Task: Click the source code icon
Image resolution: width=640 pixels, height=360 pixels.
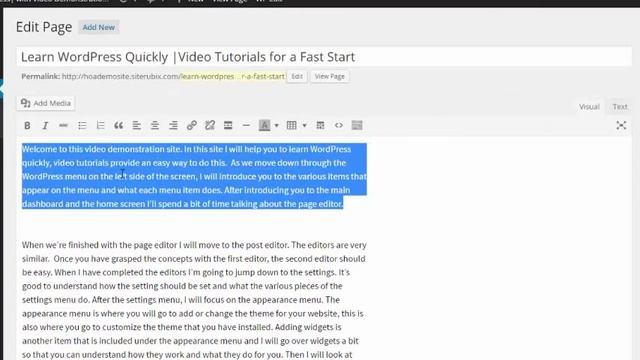Action: tap(339, 125)
